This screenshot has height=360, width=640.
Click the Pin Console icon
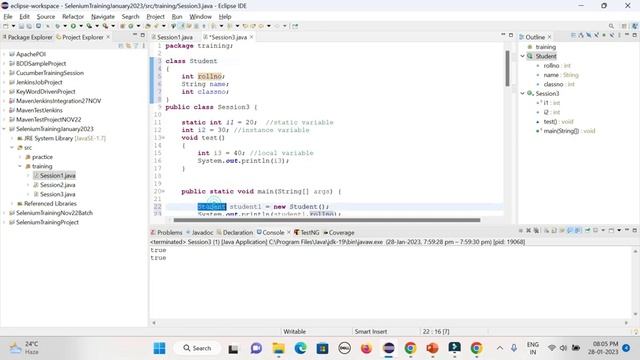588,231
